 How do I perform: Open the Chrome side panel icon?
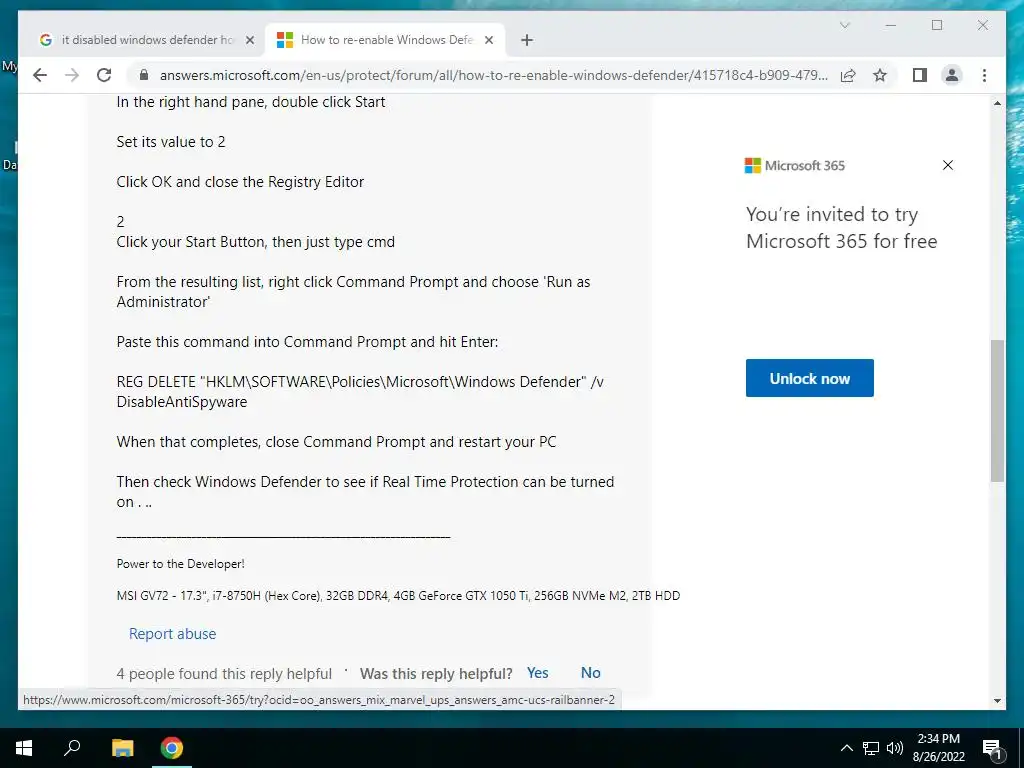(x=920, y=75)
